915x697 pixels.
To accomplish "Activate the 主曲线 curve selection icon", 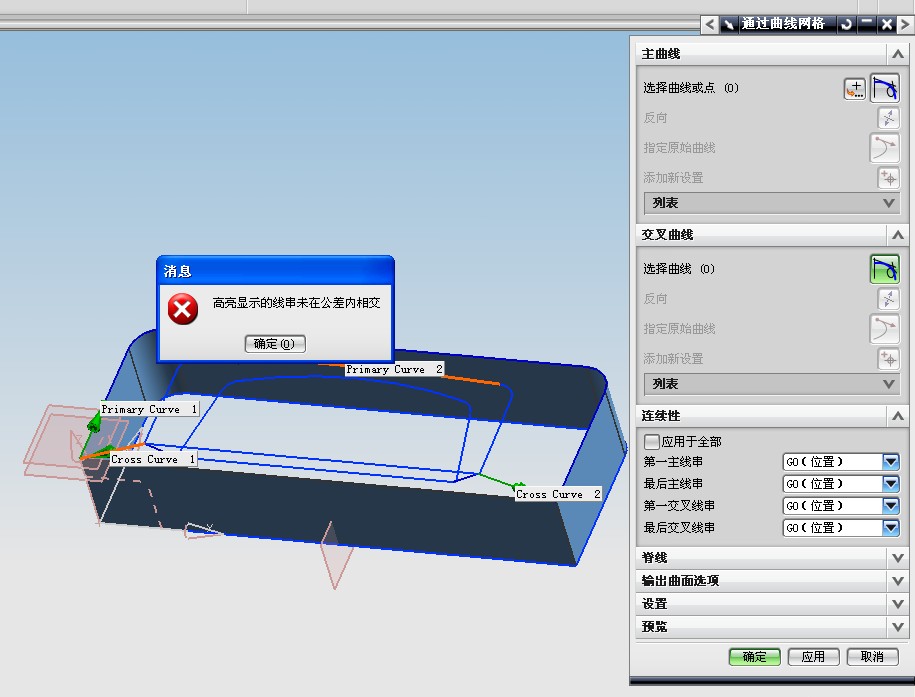I will (x=885, y=88).
